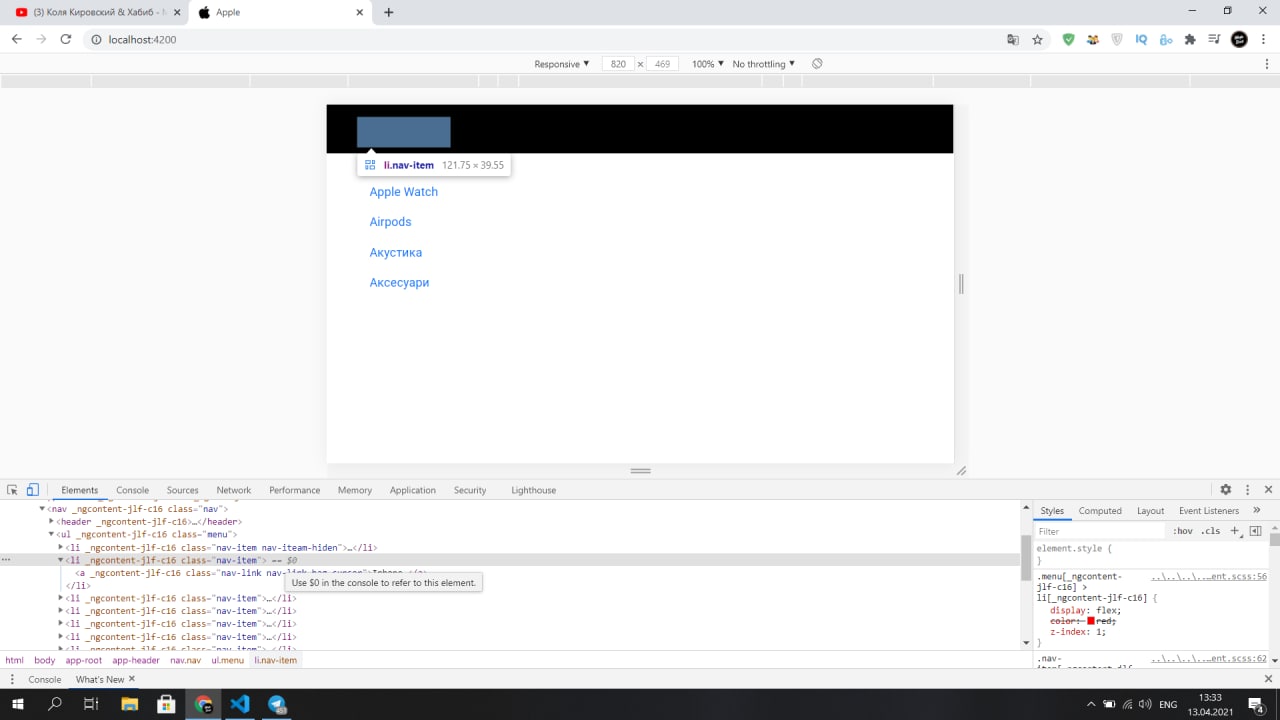The width and height of the screenshot is (1280, 720).
Task: Click the grey shield extension icon
Action: click(x=1117, y=40)
